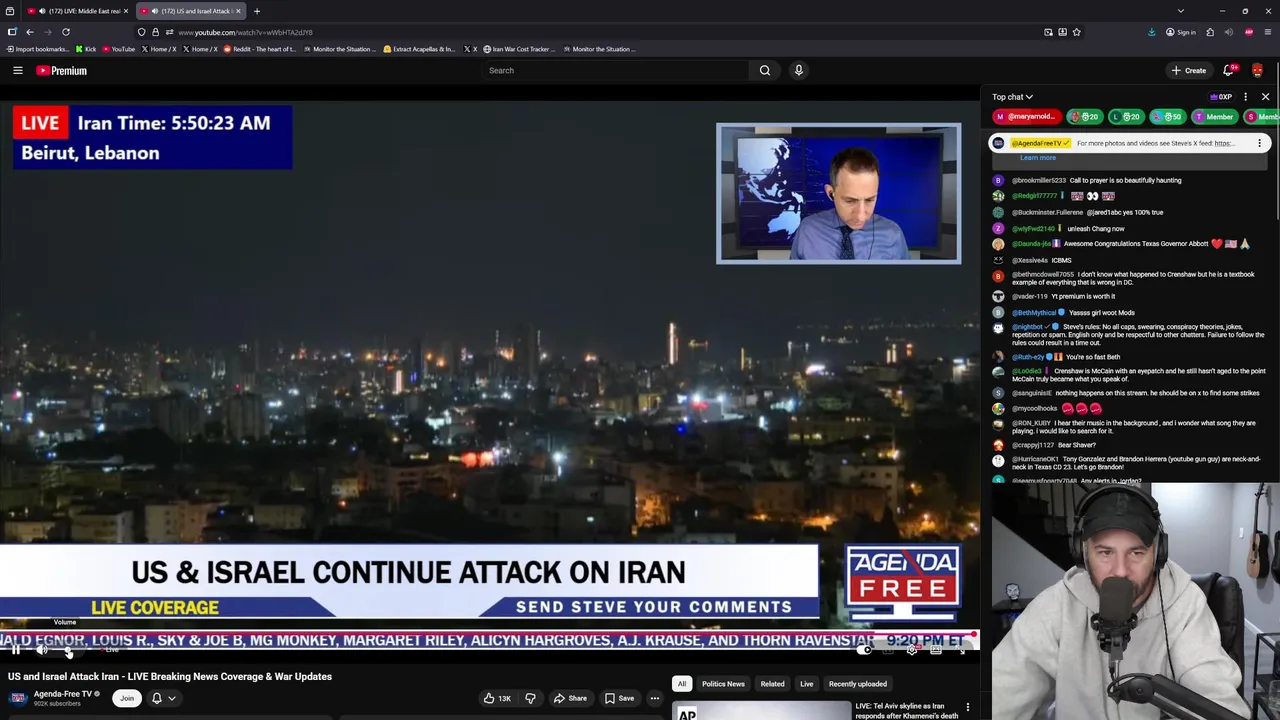
Task: Go back in browser history
Action: pos(29,32)
